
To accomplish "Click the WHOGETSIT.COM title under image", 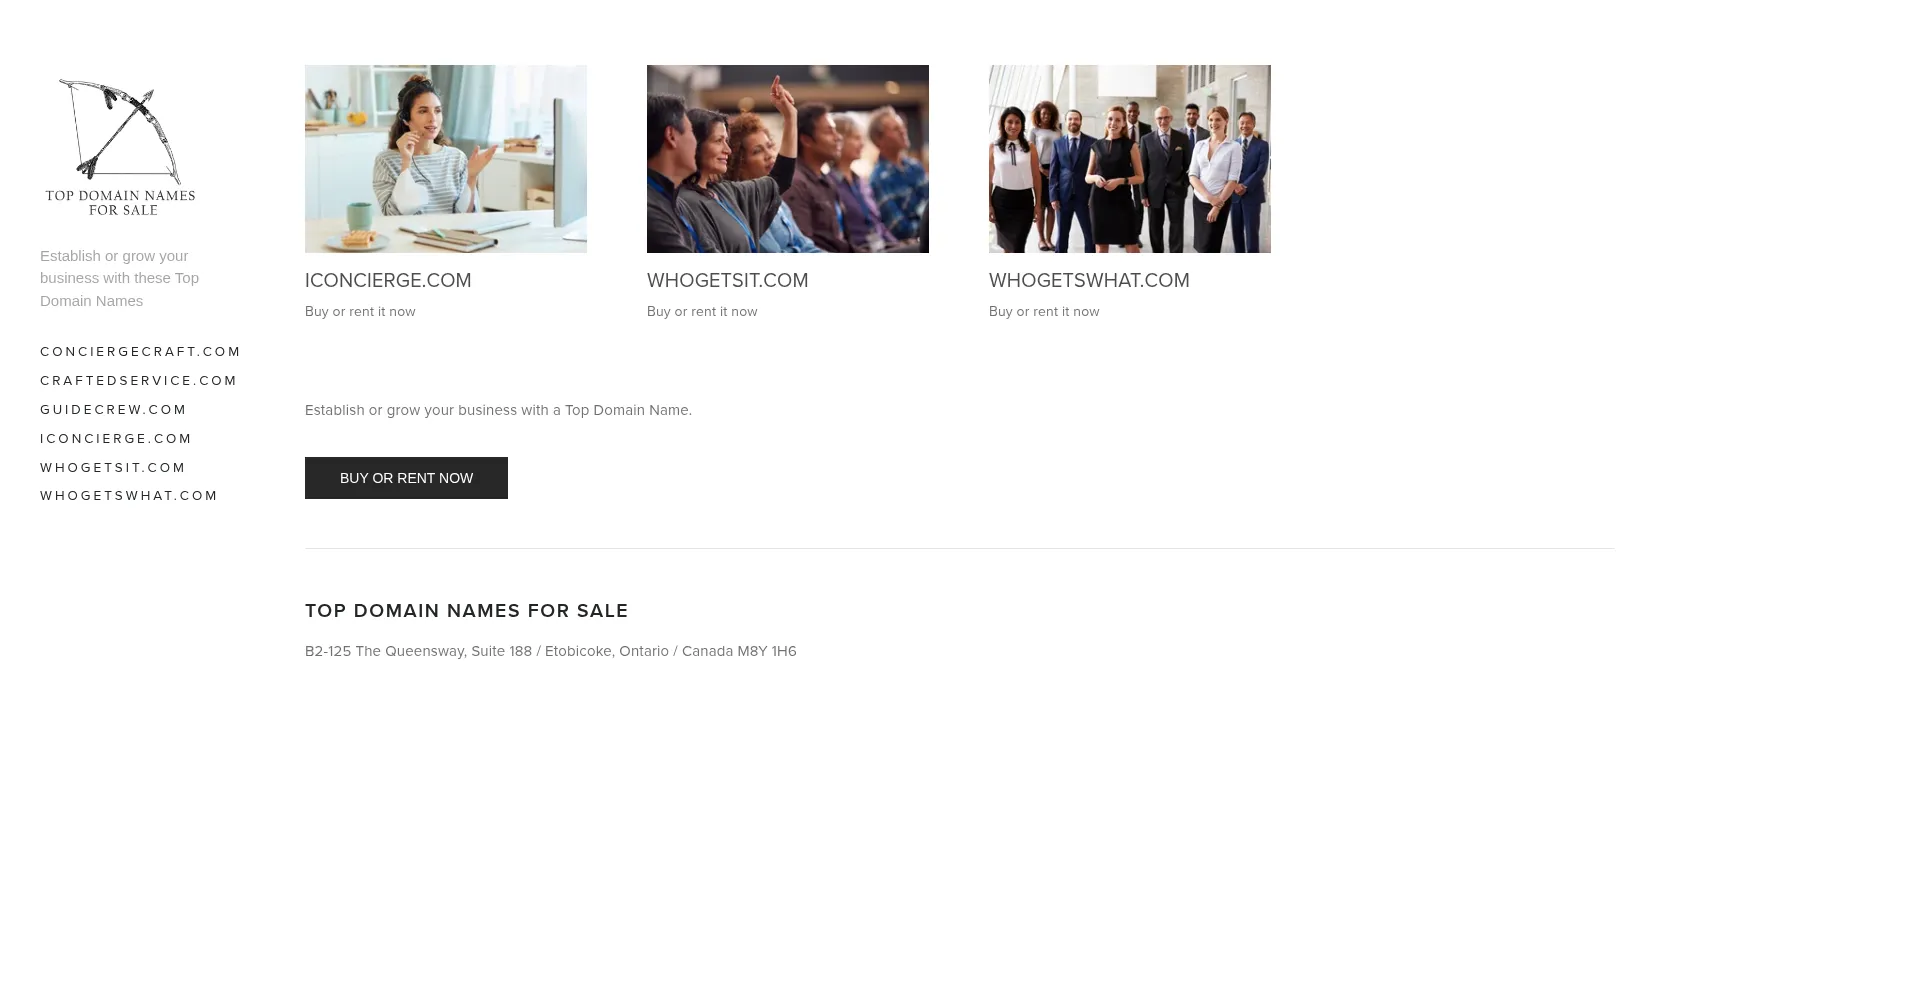I will pyautogui.click(x=728, y=281).
